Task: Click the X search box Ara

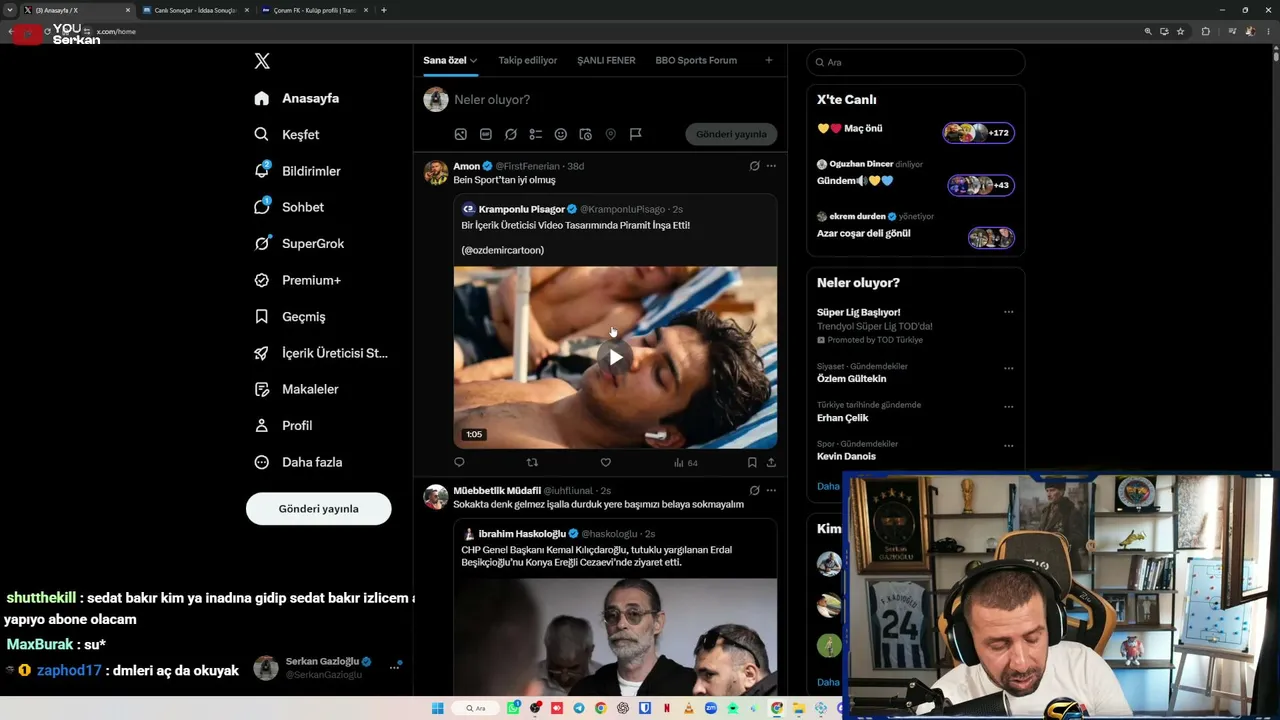Action: point(916,62)
